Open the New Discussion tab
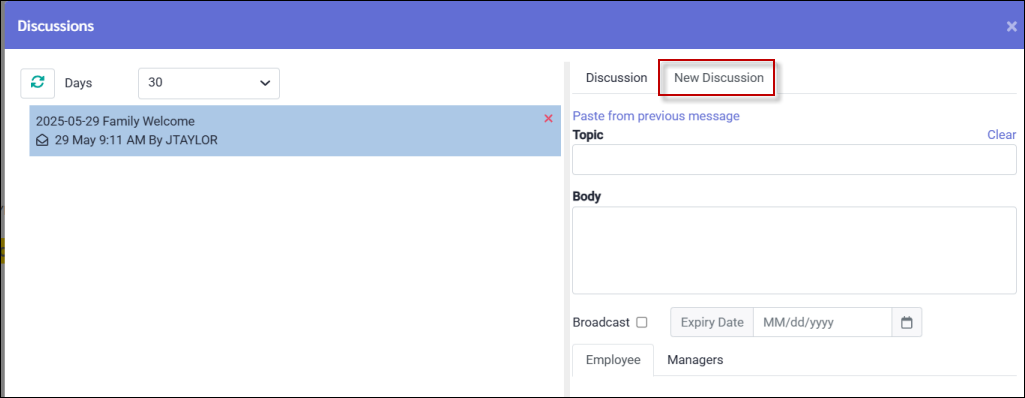This screenshot has width=1025, height=398. point(718,78)
